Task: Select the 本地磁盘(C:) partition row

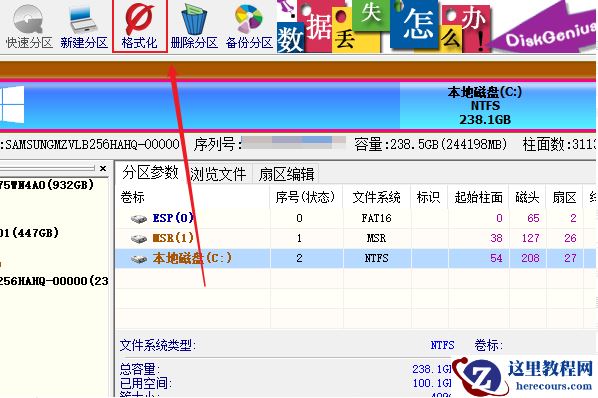Action: tap(355, 258)
